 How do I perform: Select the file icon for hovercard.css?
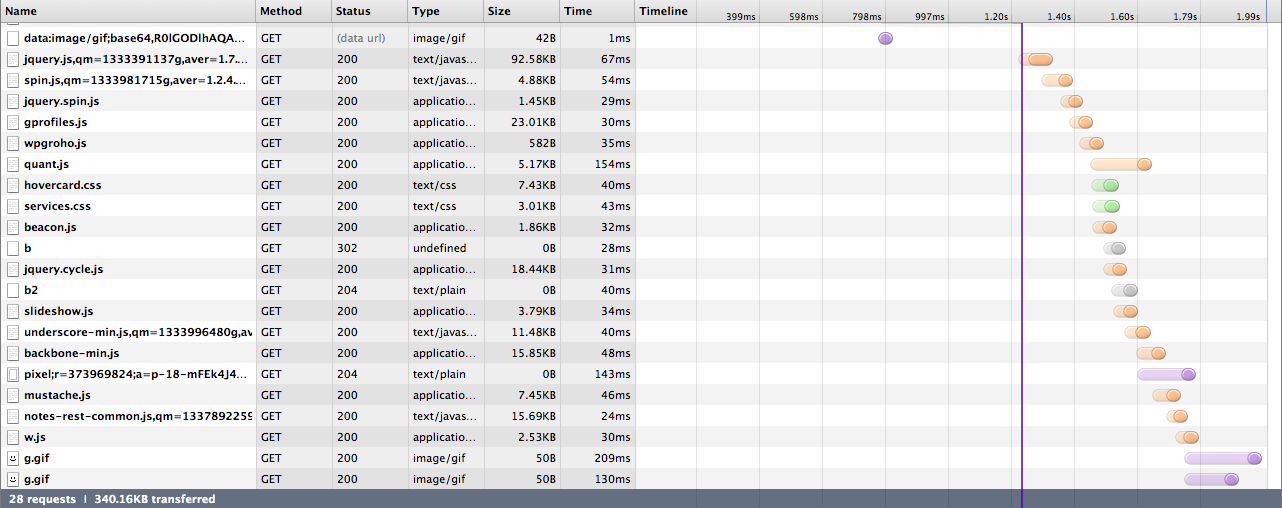click(x=13, y=185)
